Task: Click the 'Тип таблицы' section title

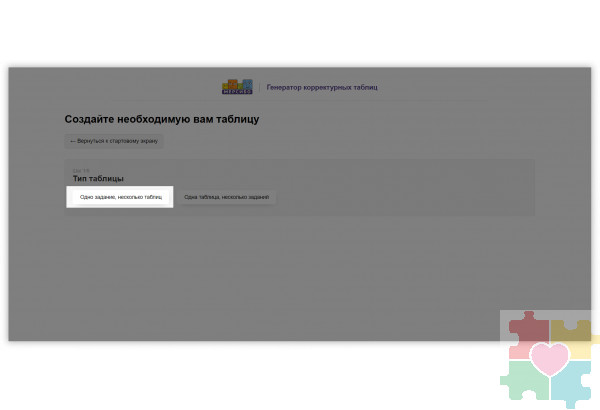Action: [98, 178]
